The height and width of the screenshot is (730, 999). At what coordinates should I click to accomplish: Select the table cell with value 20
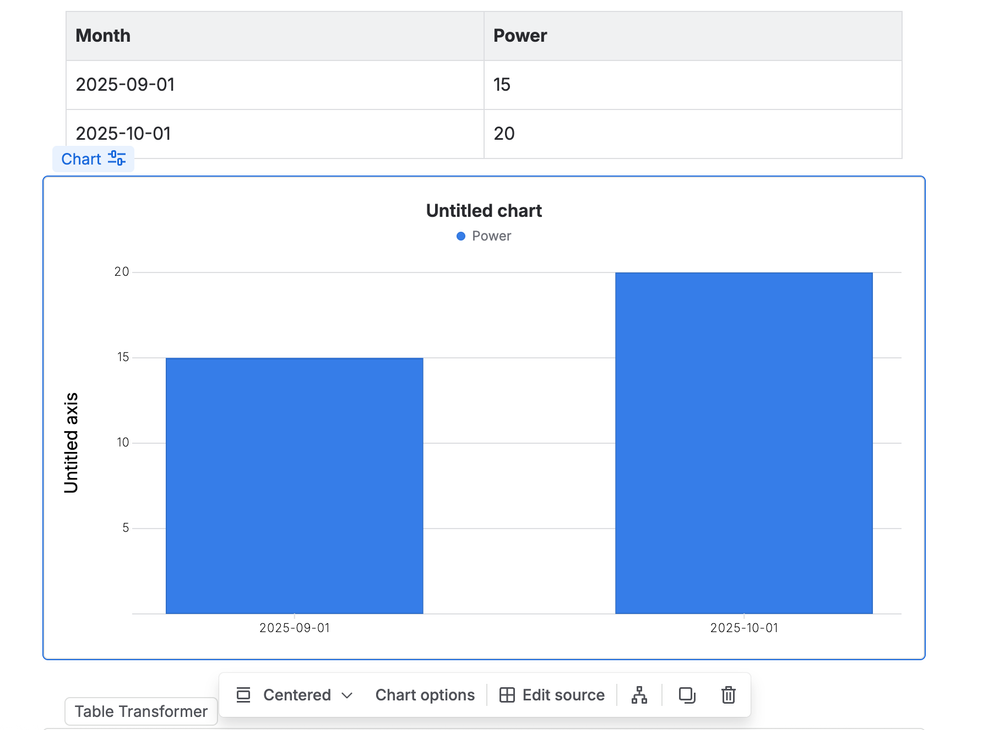pyautogui.click(x=693, y=134)
